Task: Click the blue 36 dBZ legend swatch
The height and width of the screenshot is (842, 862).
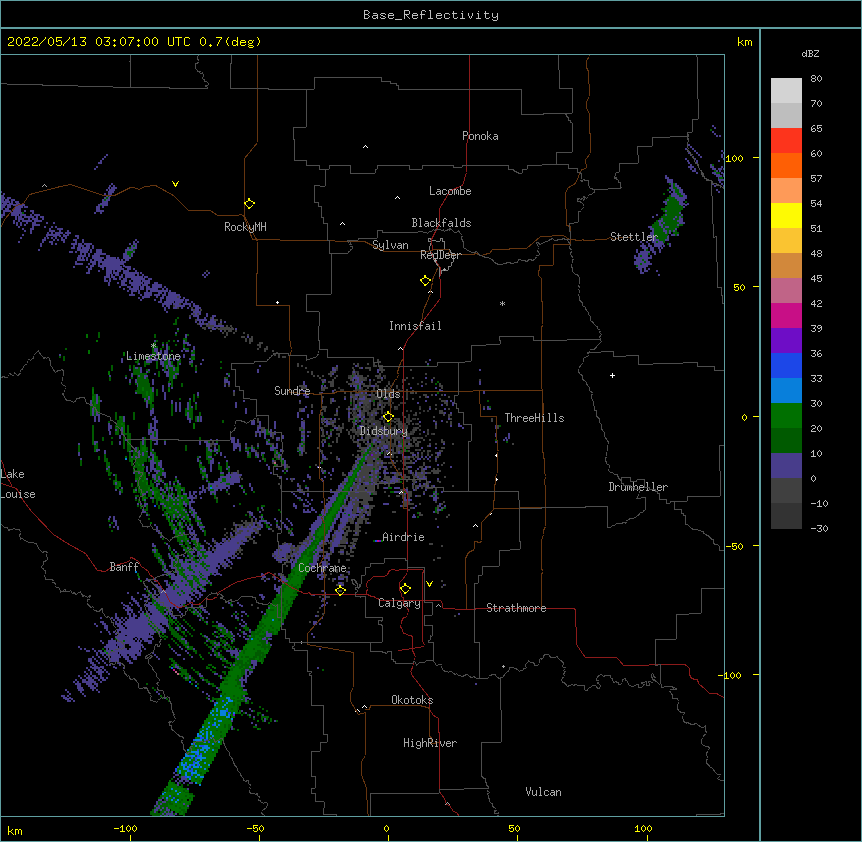Action: tap(786, 365)
